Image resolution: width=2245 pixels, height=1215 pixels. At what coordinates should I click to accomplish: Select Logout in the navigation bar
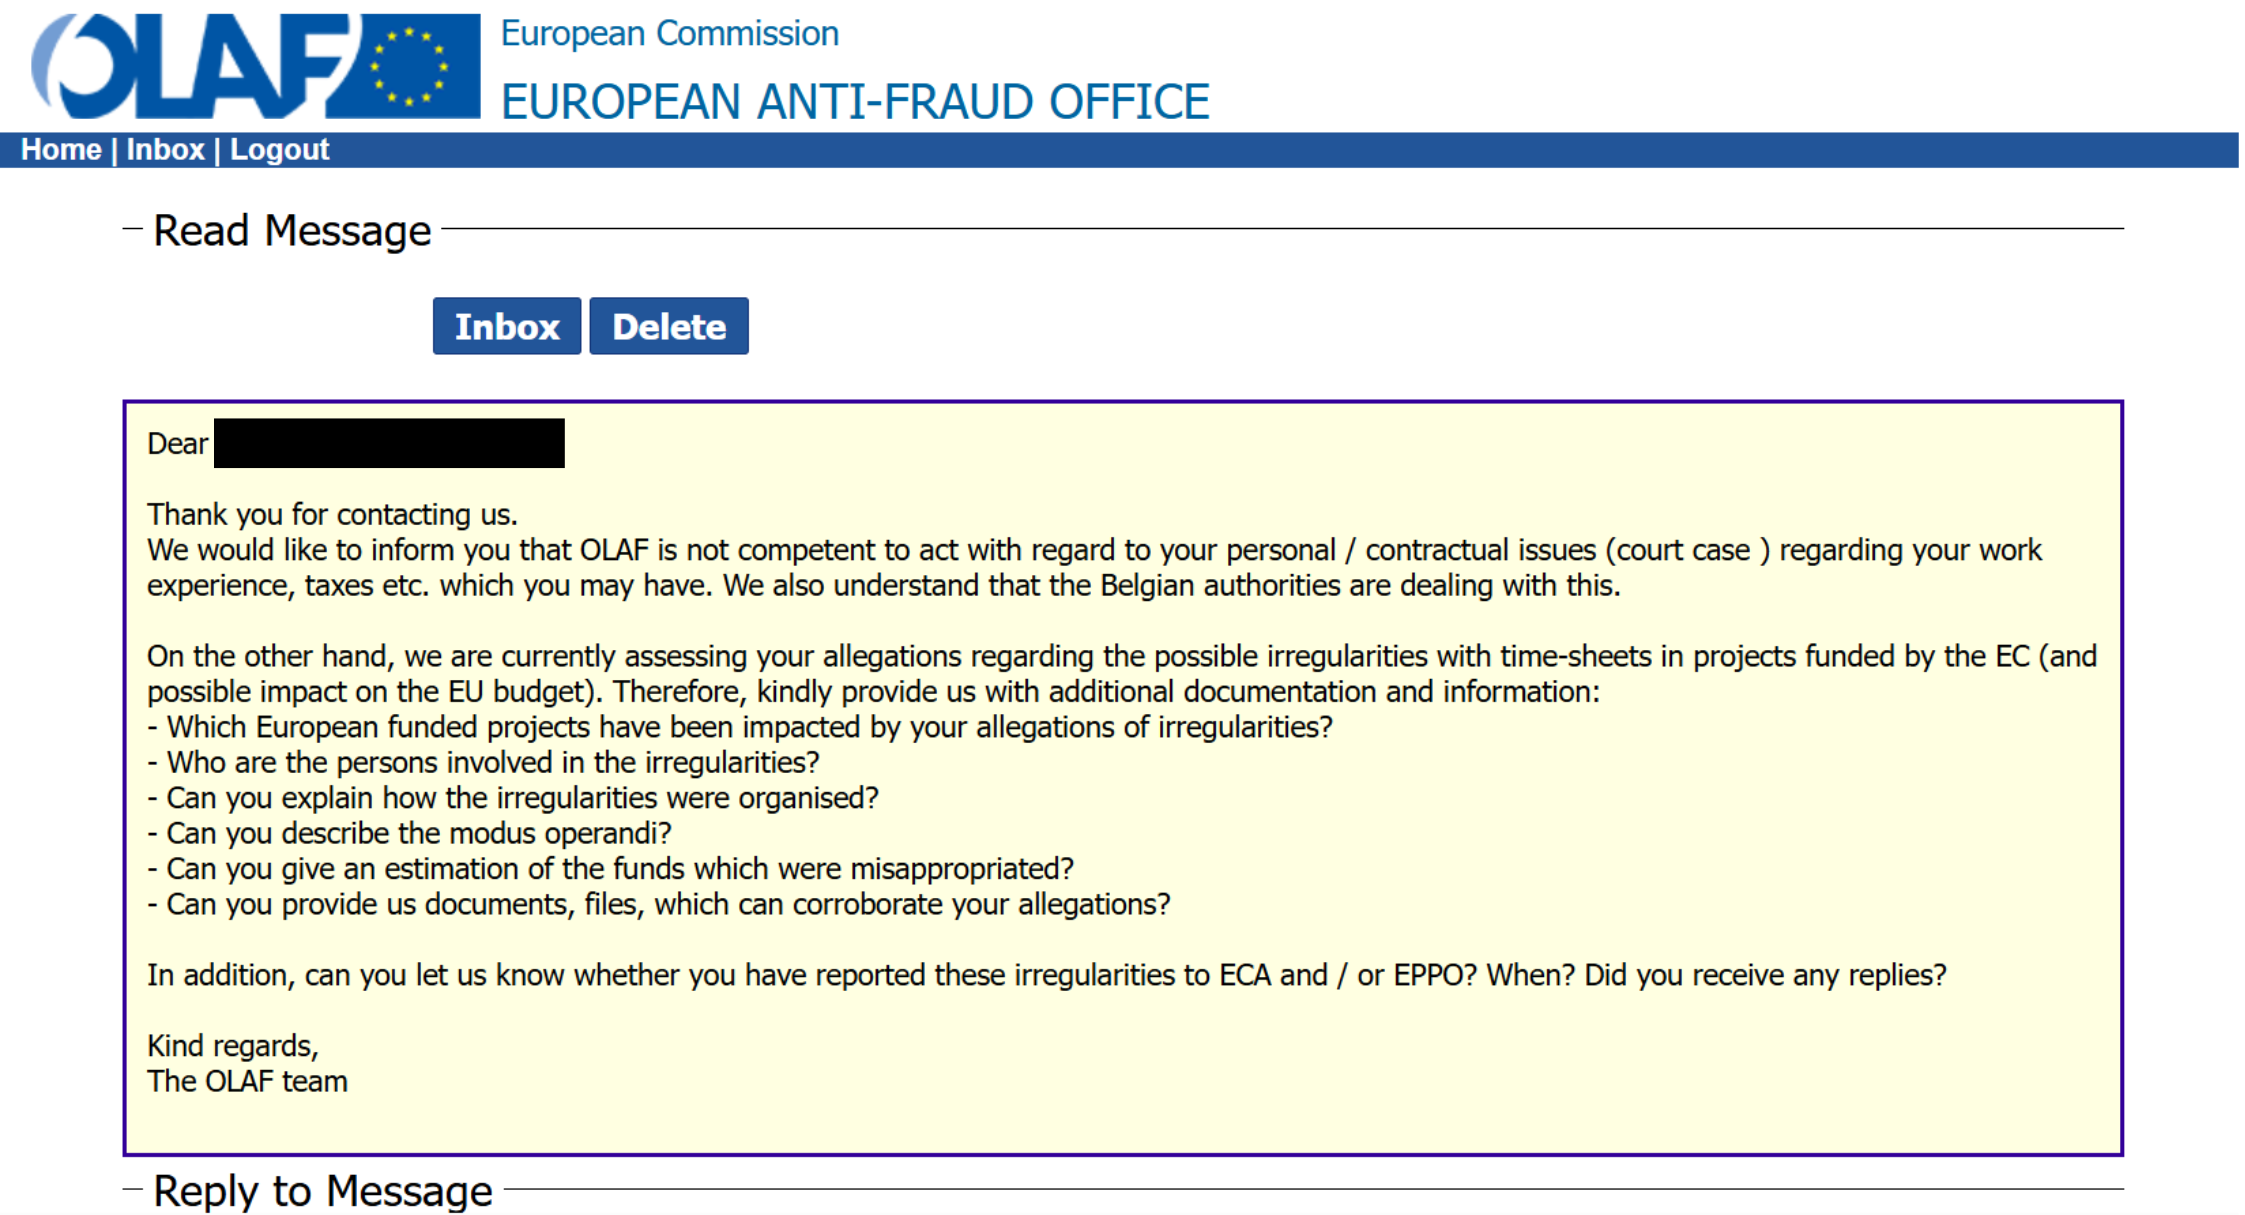279,150
